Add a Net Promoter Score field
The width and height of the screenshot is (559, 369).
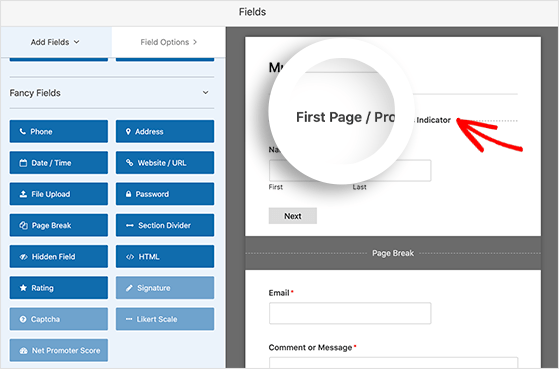[x=58, y=350]
